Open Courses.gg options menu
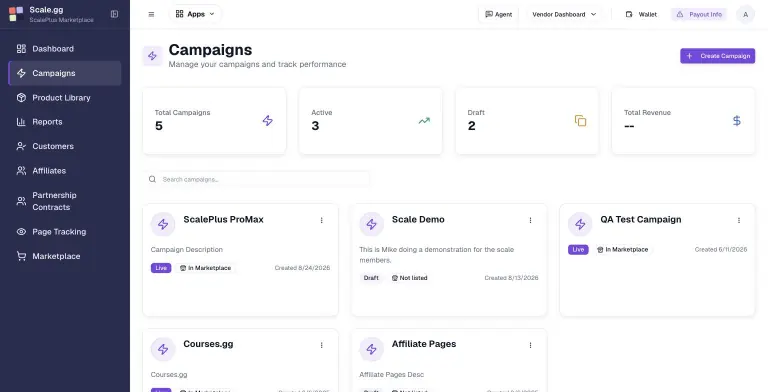The width and height of the screenshot is (768, 392). (x=321, y=345)
